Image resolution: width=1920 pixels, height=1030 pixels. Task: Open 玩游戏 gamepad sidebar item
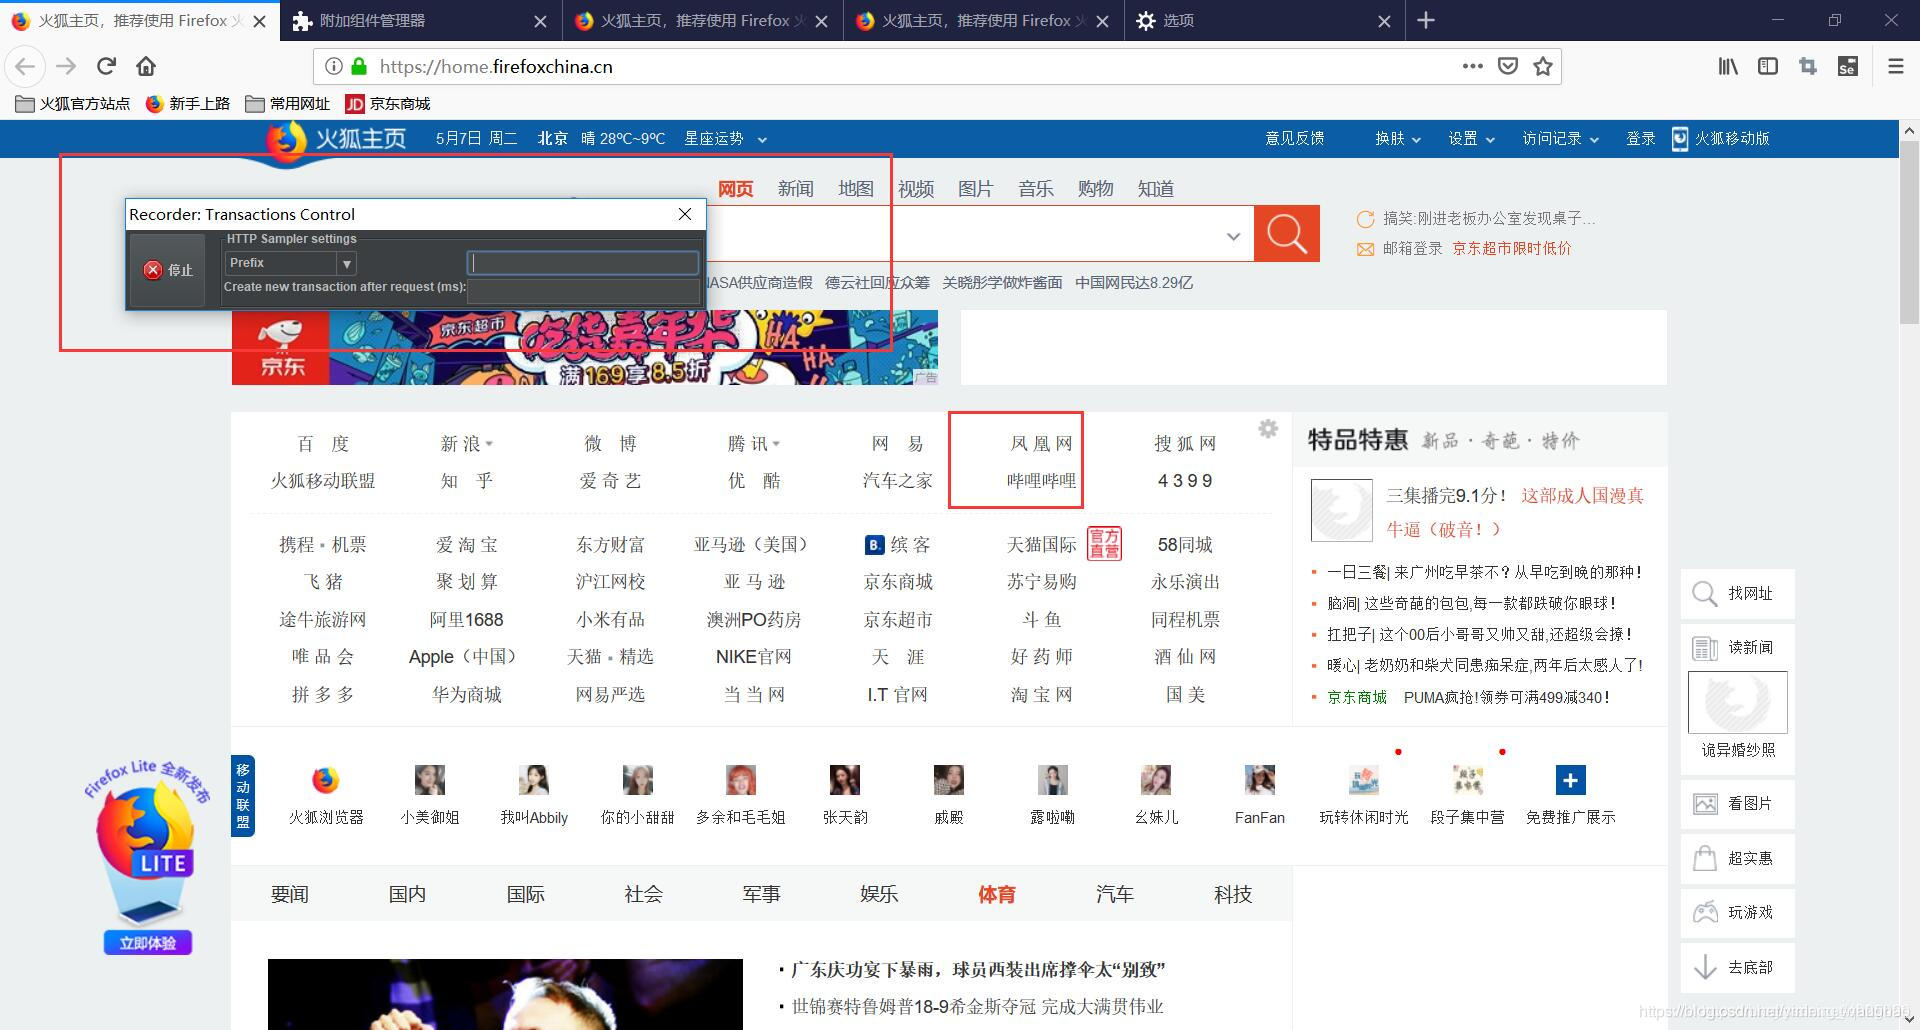click(x=1737, y=913)
